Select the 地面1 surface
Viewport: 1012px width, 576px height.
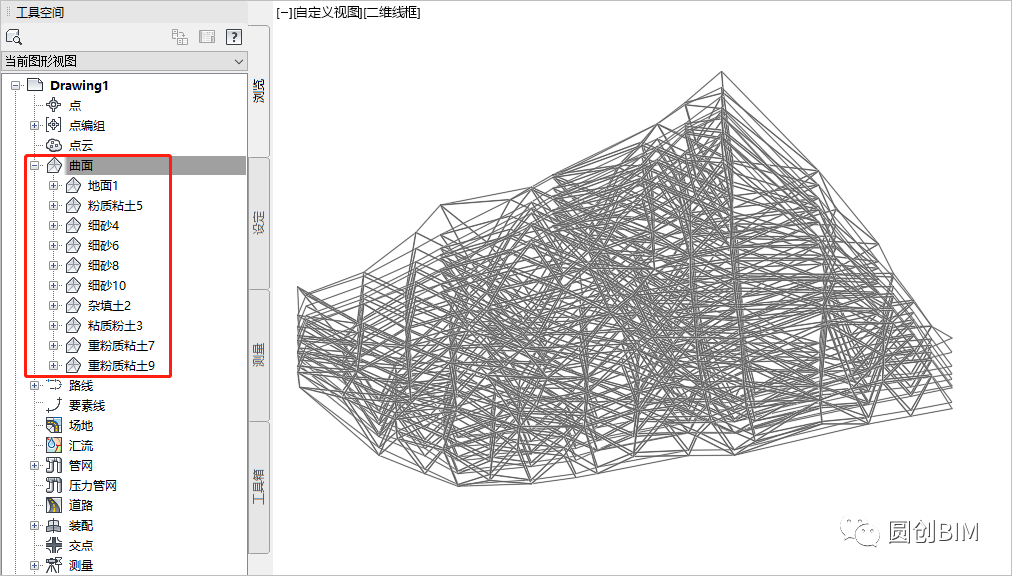coord(103,186)
